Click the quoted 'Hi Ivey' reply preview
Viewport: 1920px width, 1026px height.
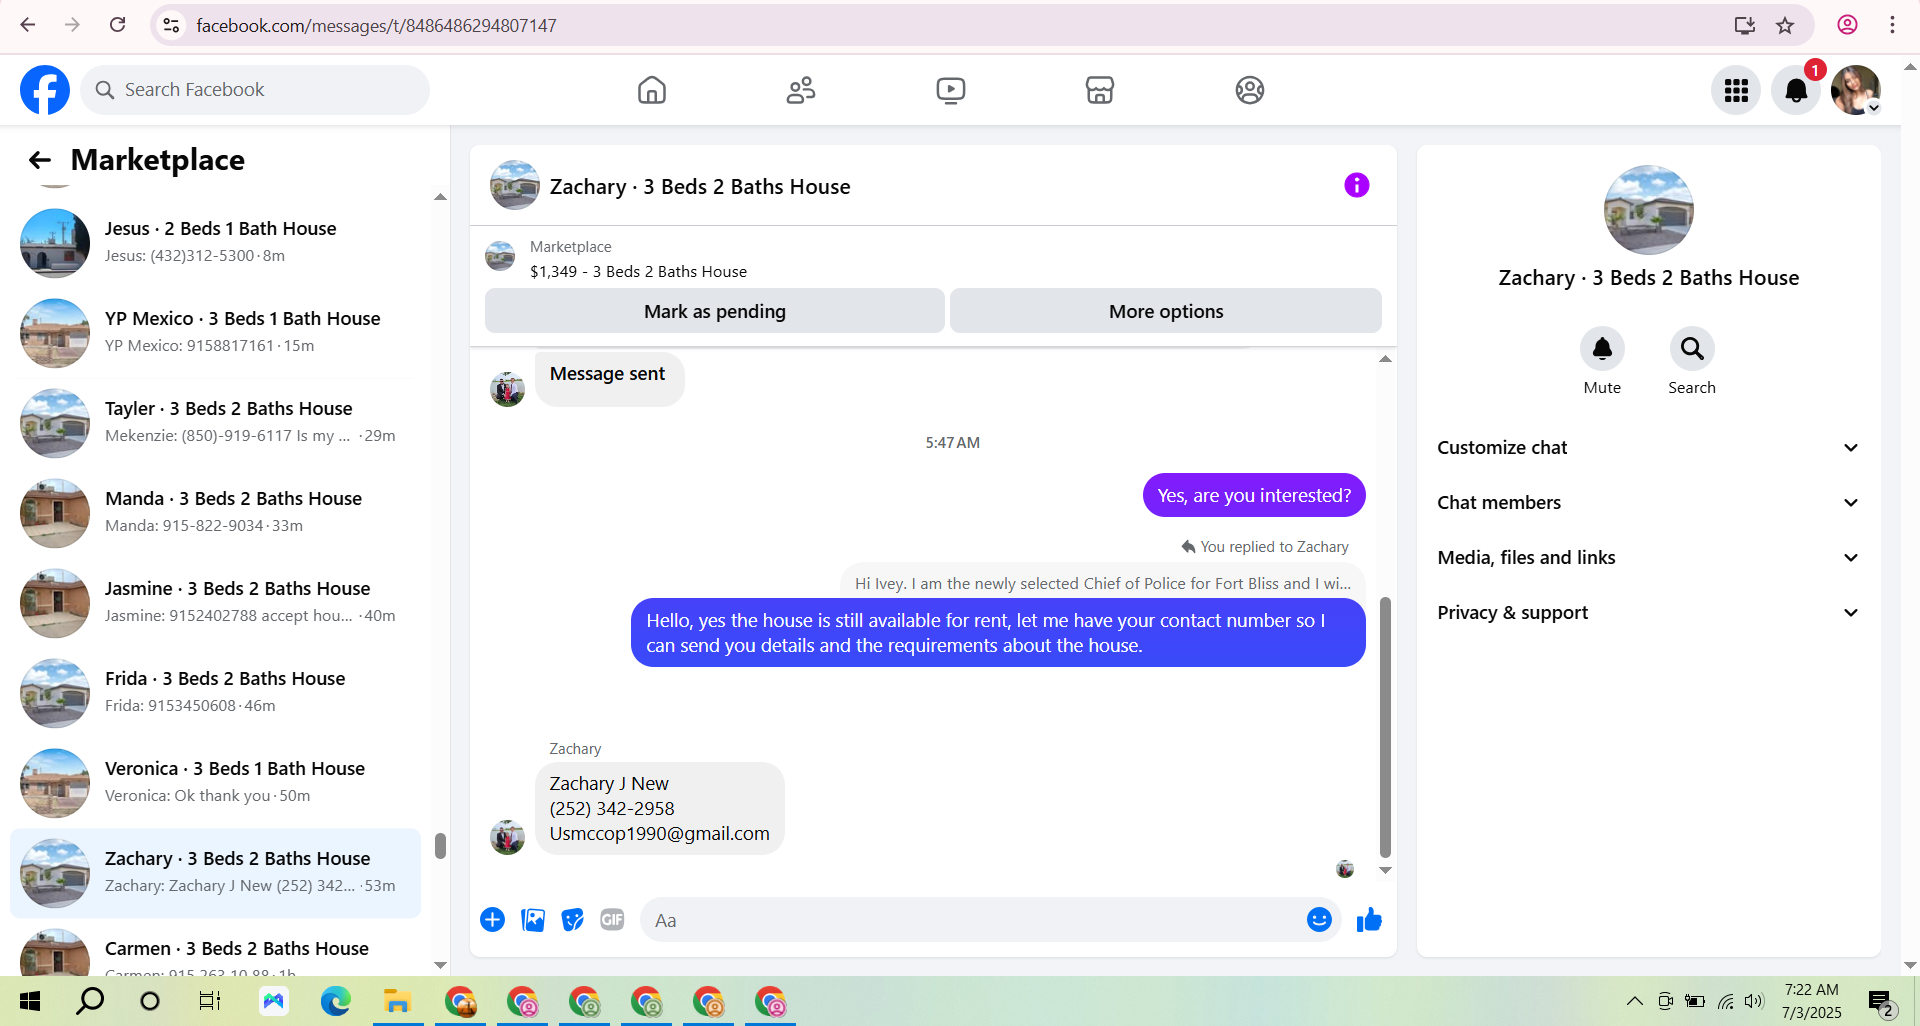coord(1103,583)
